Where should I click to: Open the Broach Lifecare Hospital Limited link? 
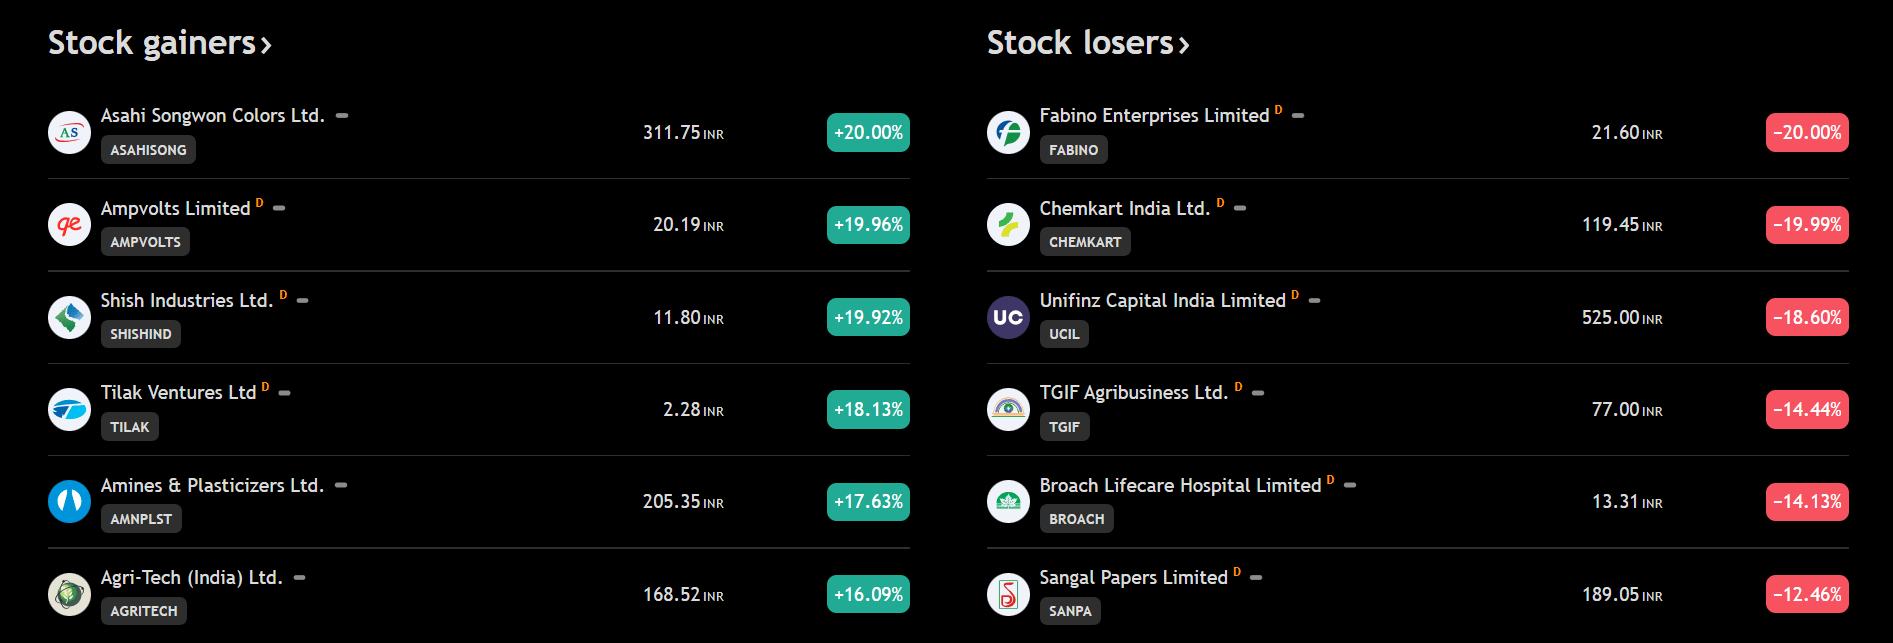click(1180, 486)
